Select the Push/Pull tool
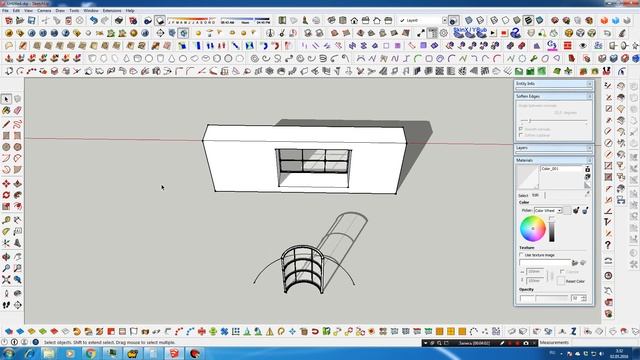The image size is (640, 360). coord(18,184)
